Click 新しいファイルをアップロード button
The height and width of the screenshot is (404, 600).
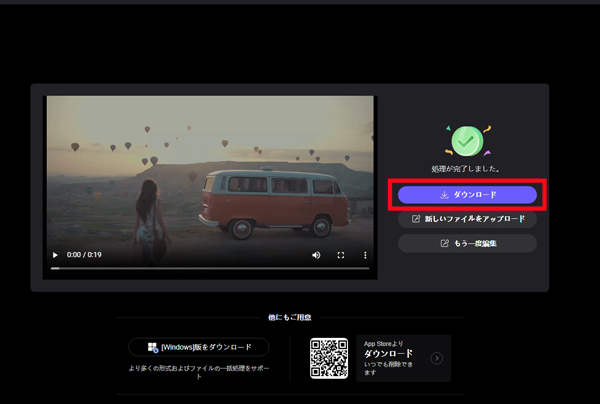(x=467, y=219)
